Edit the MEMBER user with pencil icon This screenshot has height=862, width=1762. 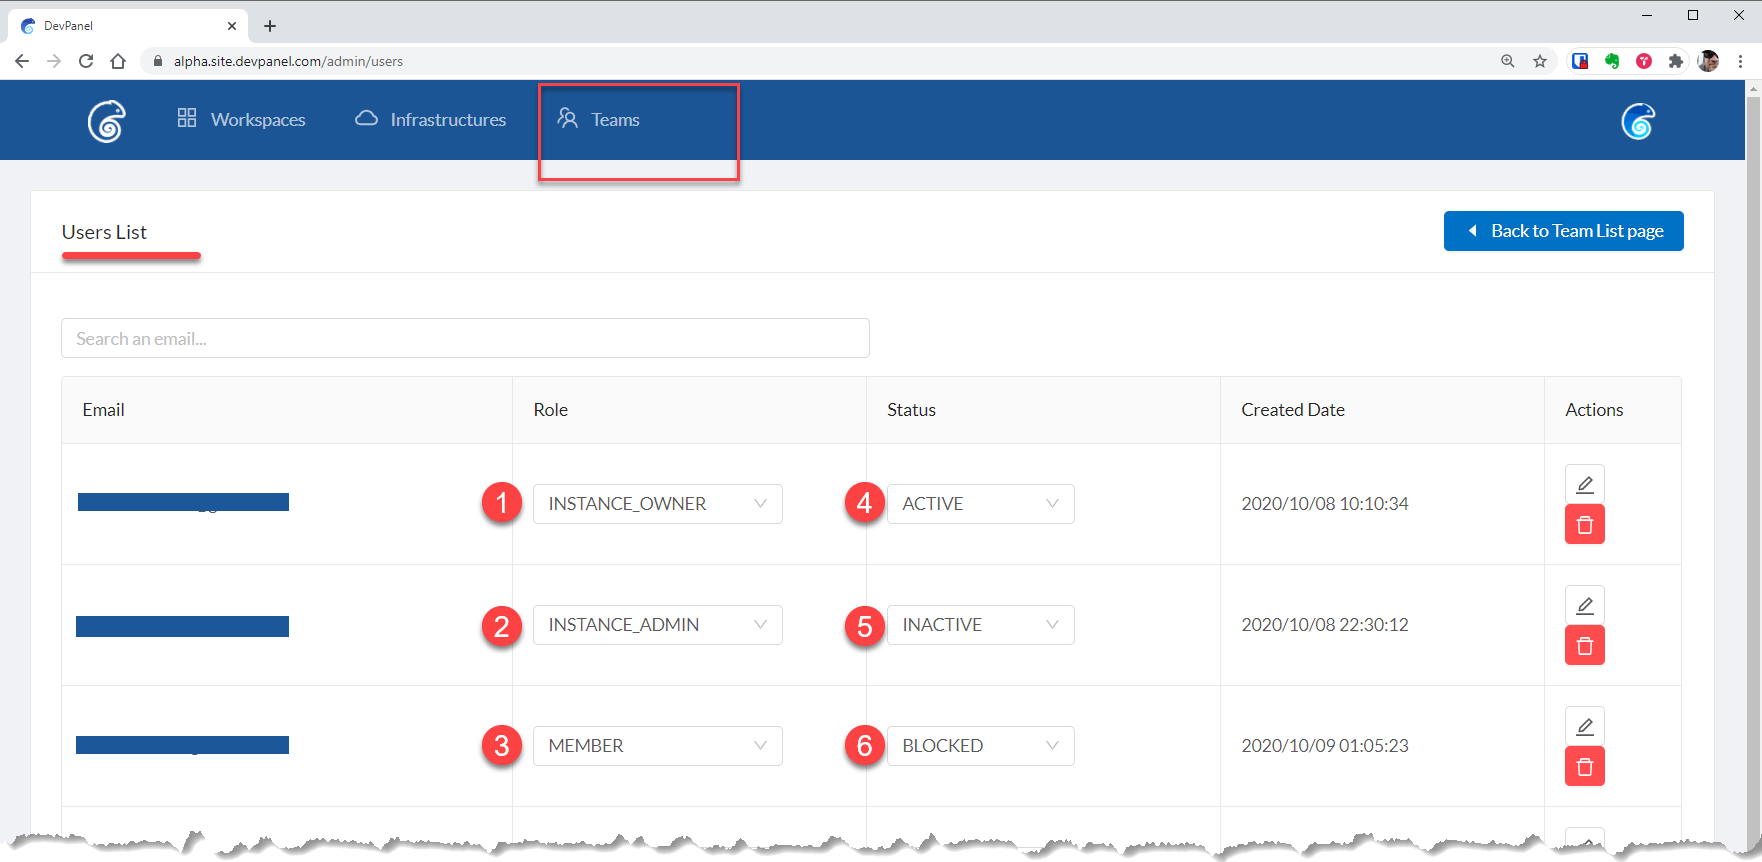coord(1584,727)
